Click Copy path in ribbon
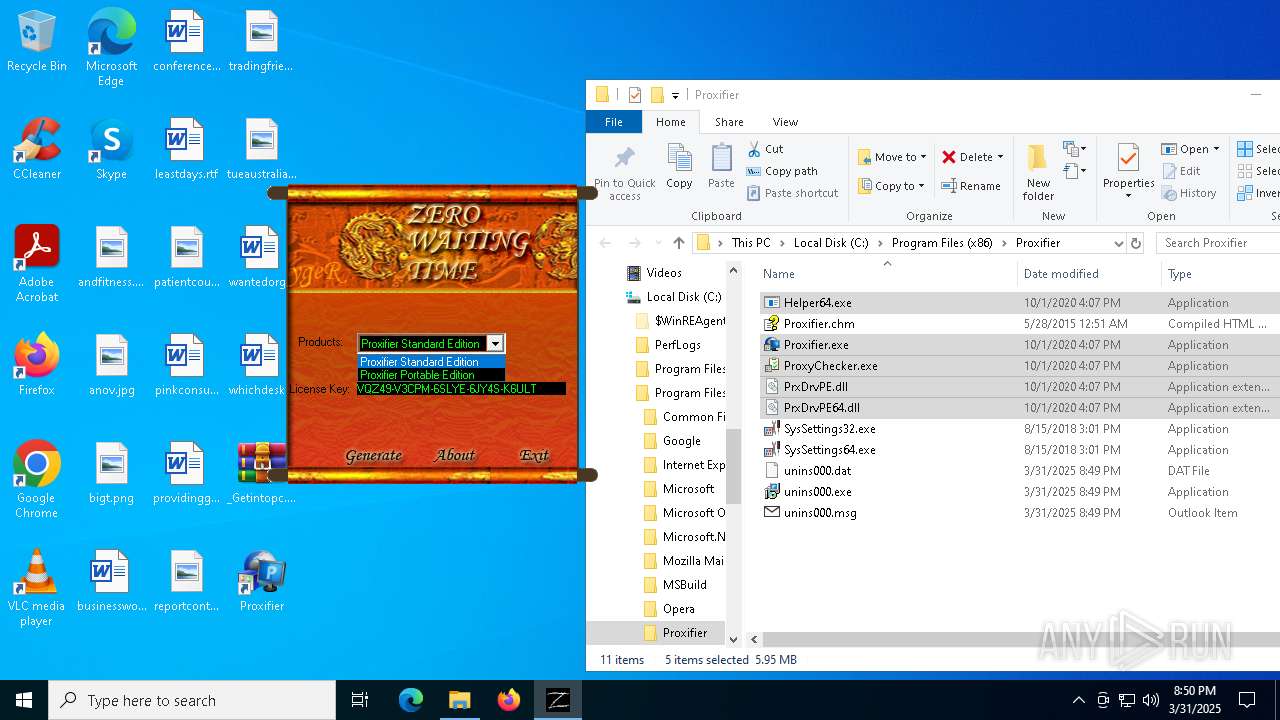 click(x=781, y=171)
